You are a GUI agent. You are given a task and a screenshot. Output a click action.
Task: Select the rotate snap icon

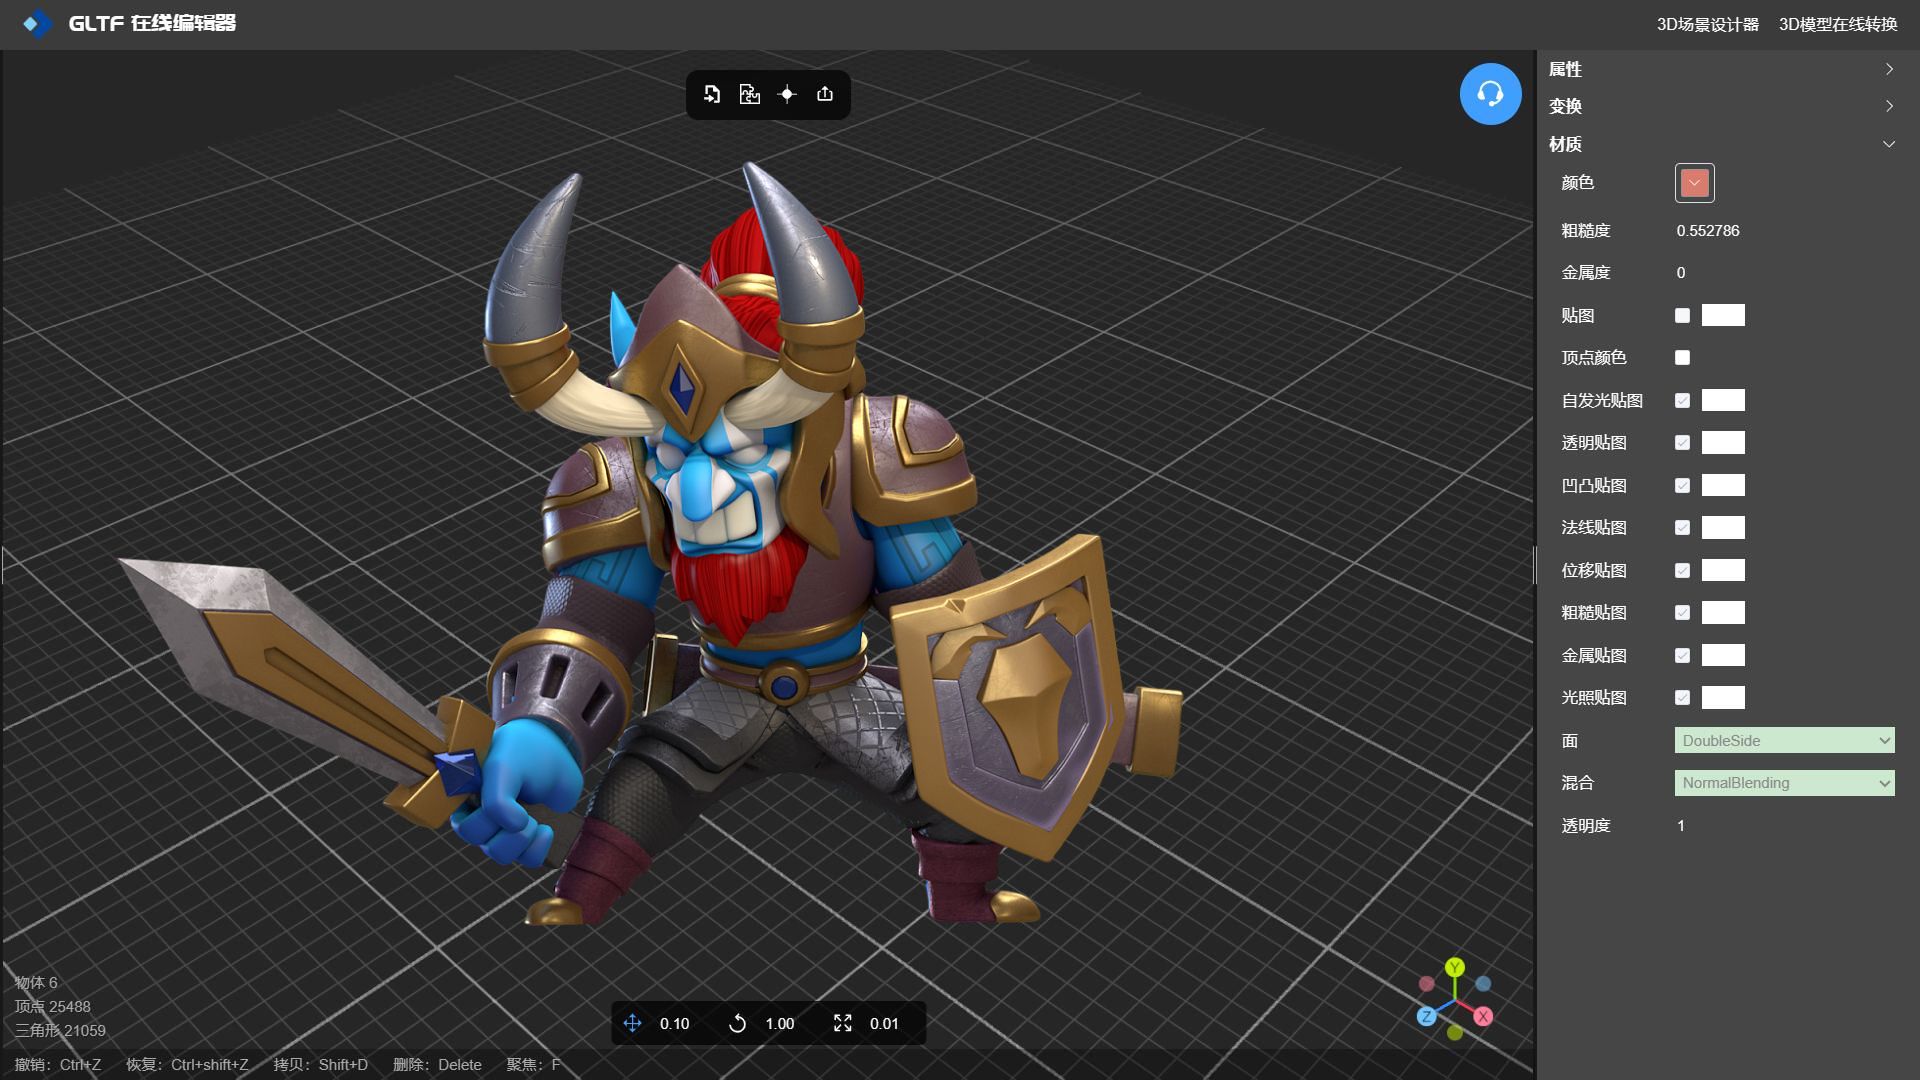click(x=737, y=1023)
